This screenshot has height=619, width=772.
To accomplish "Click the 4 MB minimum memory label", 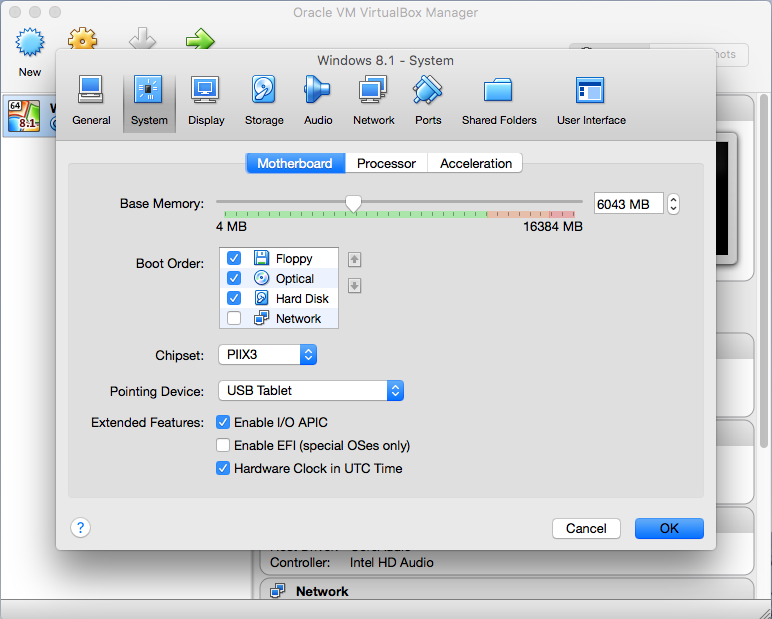I will (x=231, y=227).
